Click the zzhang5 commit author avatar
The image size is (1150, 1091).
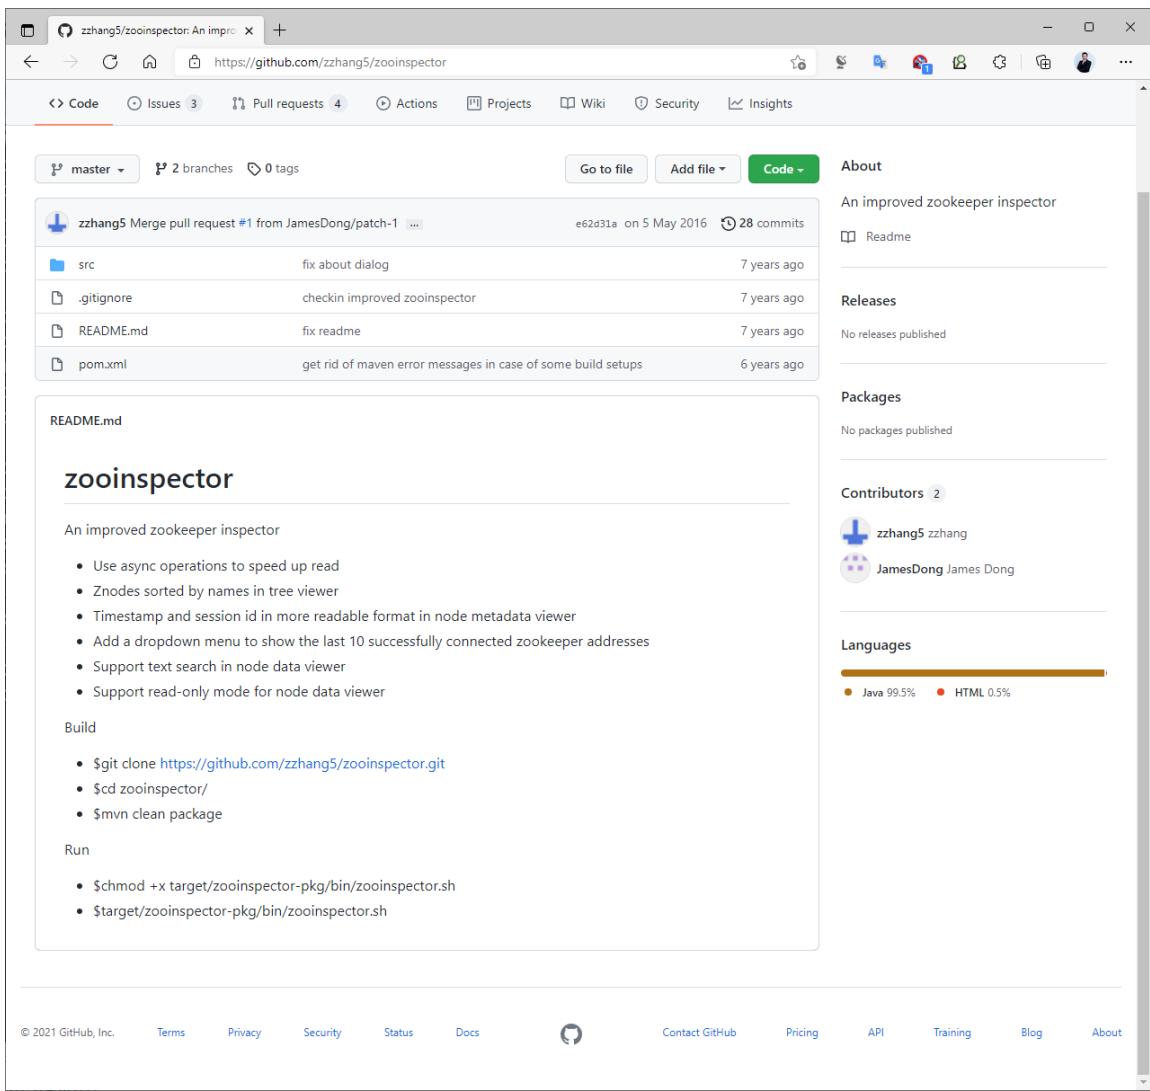click(57, 223)
